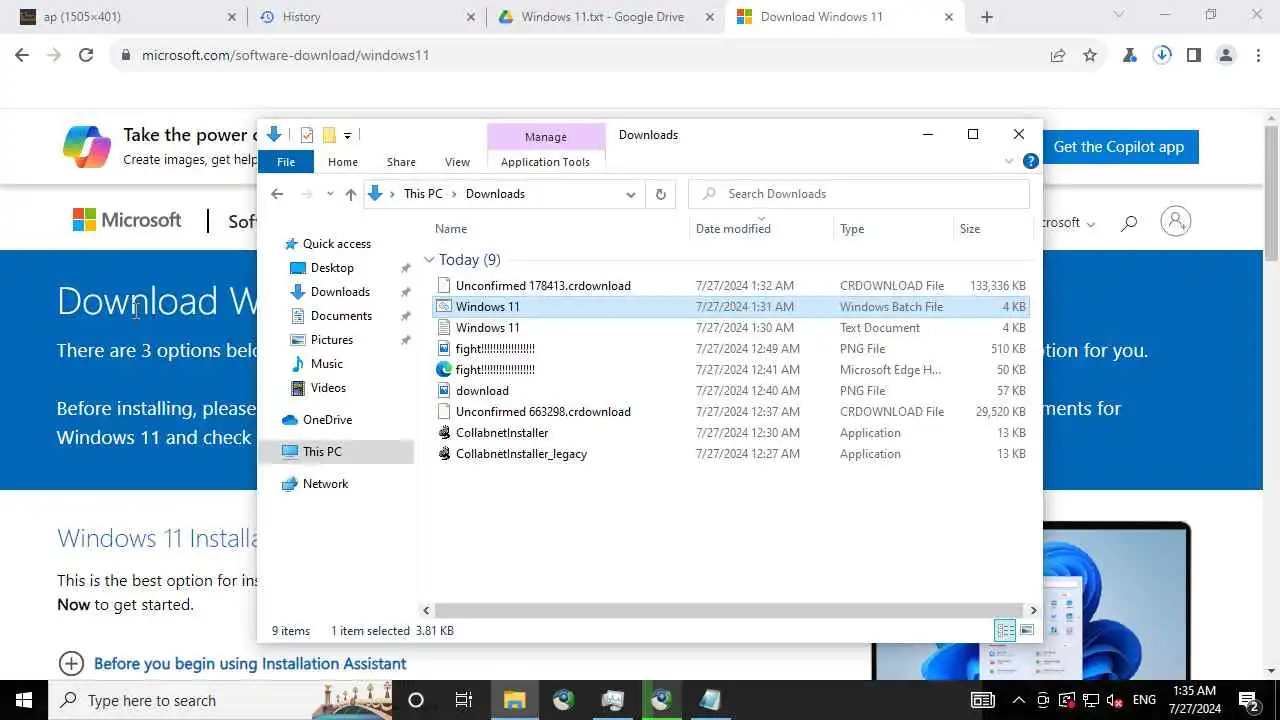Click in the Search Downloads field
Viewport: 1280px width, 720px height.
coord(859,194)
